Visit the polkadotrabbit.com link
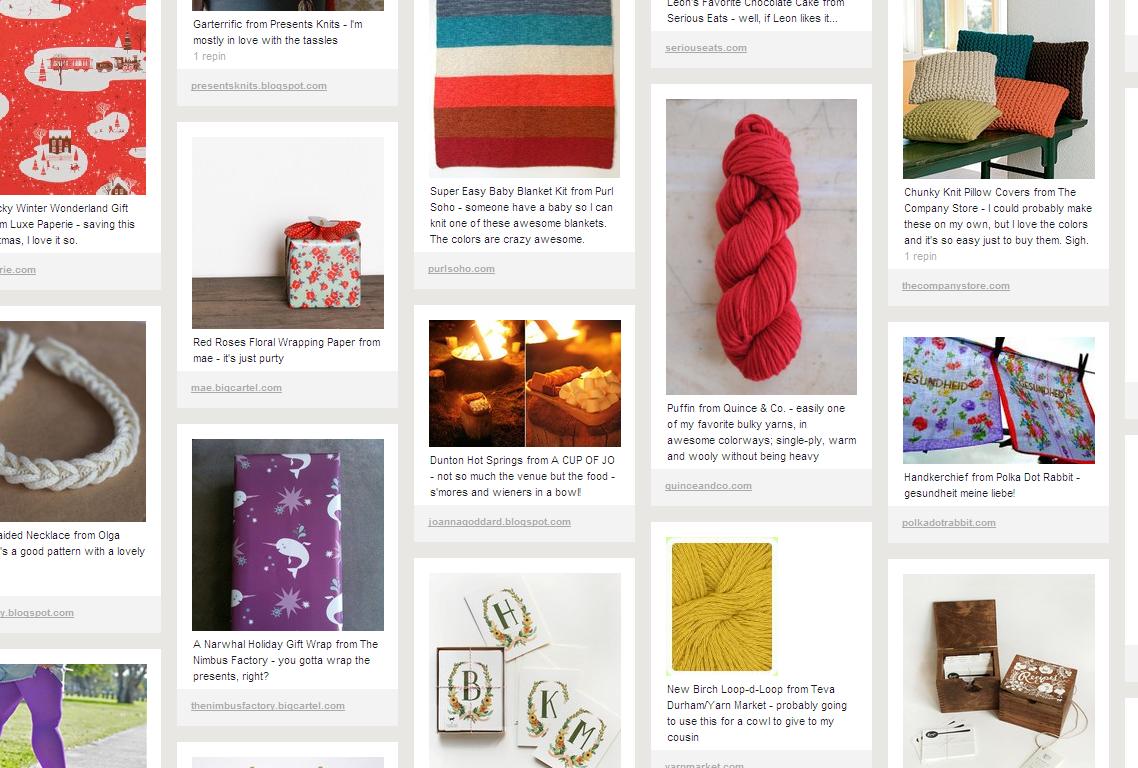This screenshot has height=768, width=1138. click(x=948, y=523)
